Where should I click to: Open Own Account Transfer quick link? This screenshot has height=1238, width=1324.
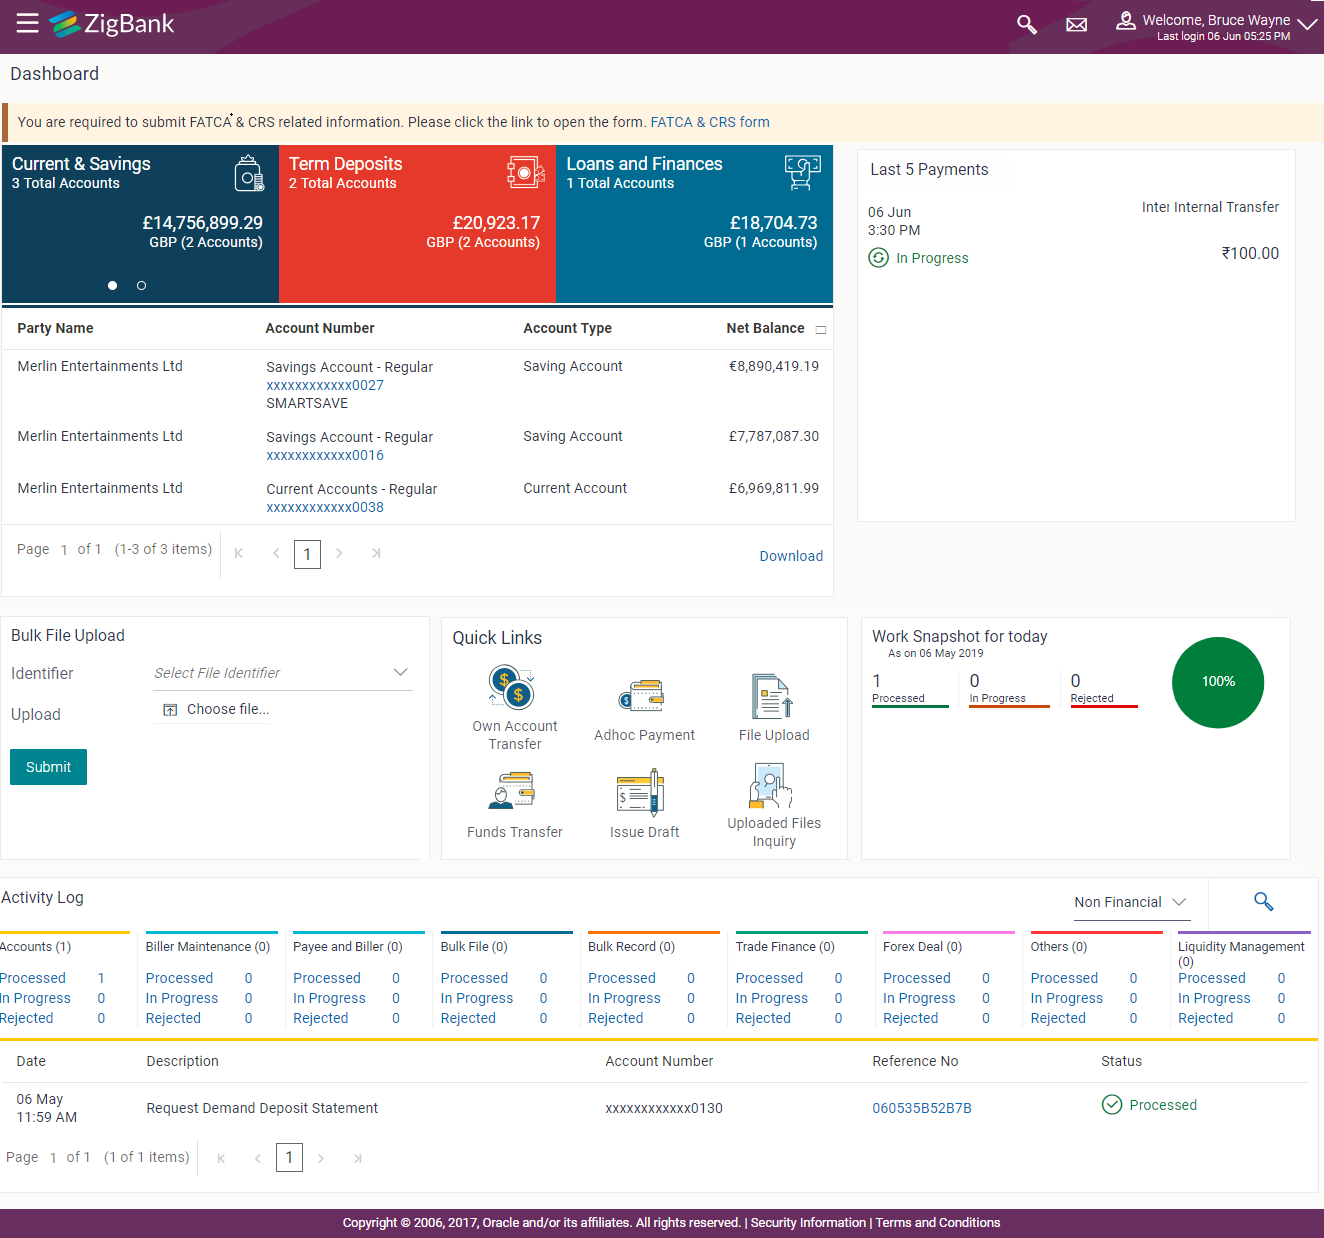pyautogui.click(x=515, y=709)
